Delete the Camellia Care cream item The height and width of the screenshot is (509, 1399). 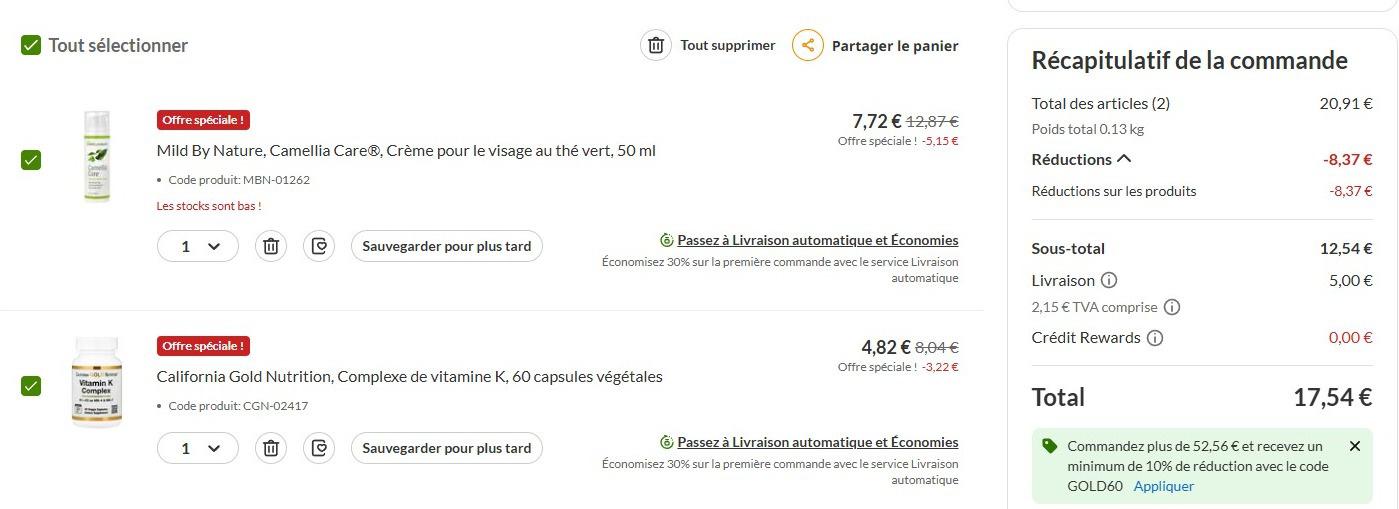click(x=270, y=246)
